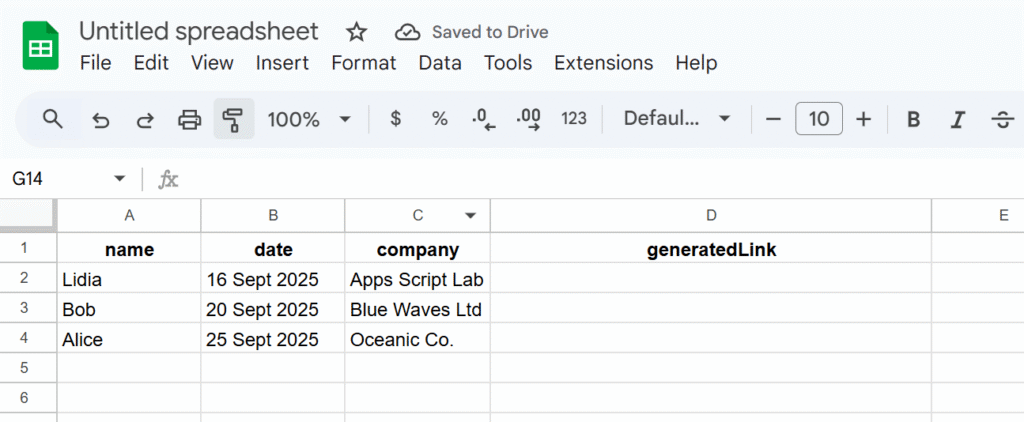Toggle strikethrough formatting
This screenshot has height=422, width=1024.
(1001, 120)
